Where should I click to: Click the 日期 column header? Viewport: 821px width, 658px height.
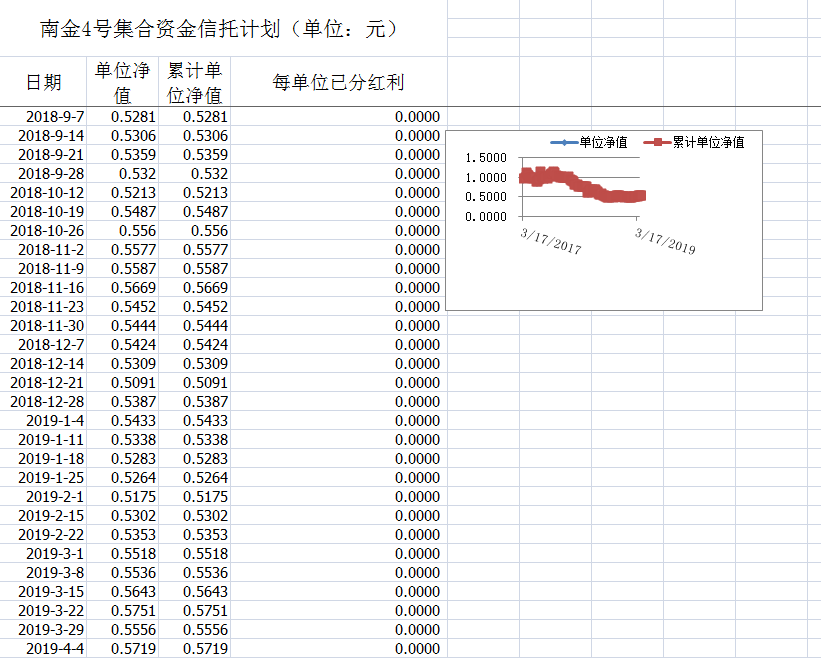[43, 82]
